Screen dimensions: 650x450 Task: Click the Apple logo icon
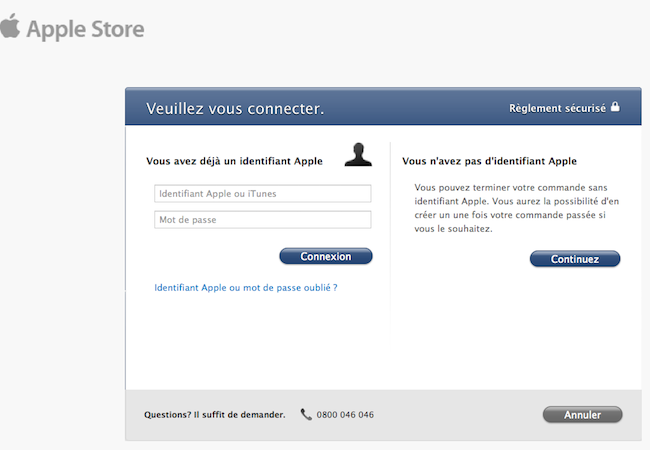click(10, 26)
